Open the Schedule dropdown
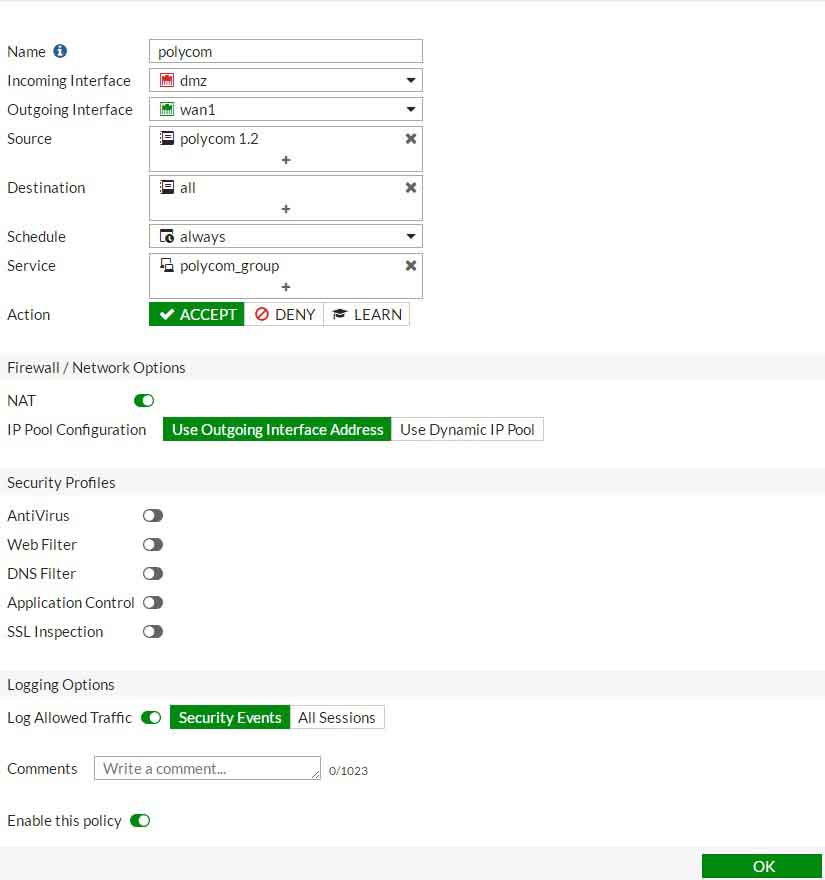 coord(411,236)
